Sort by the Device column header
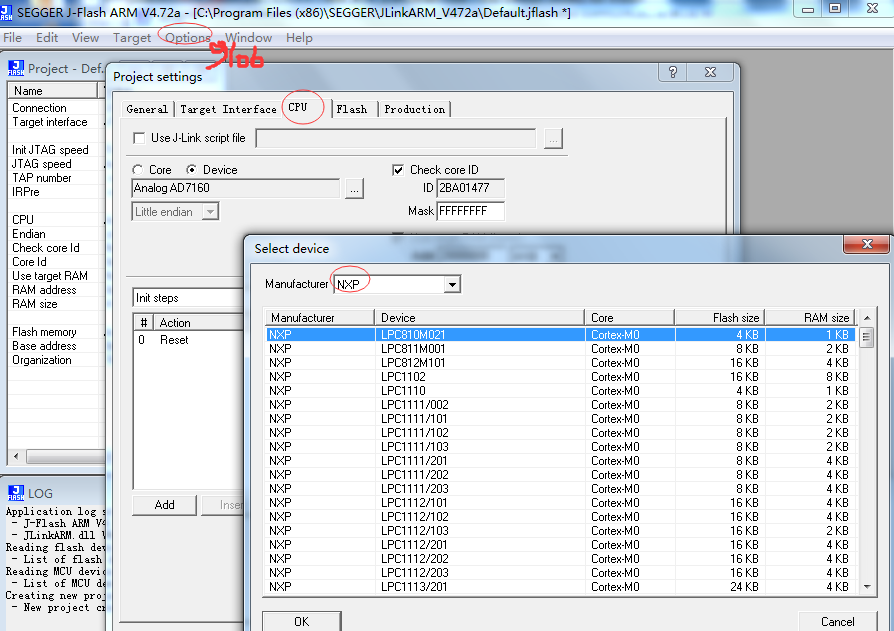Image resolution: width=894 pixels, height=631 pixels. point(479,317)
